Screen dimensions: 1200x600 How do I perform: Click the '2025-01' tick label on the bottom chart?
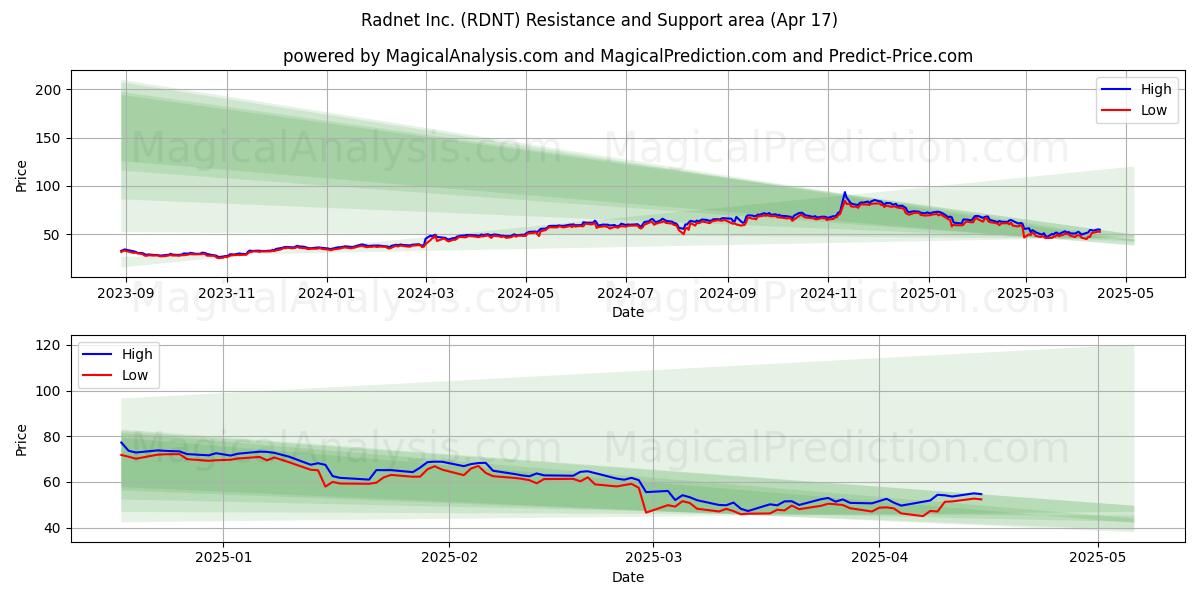(223, 557)
